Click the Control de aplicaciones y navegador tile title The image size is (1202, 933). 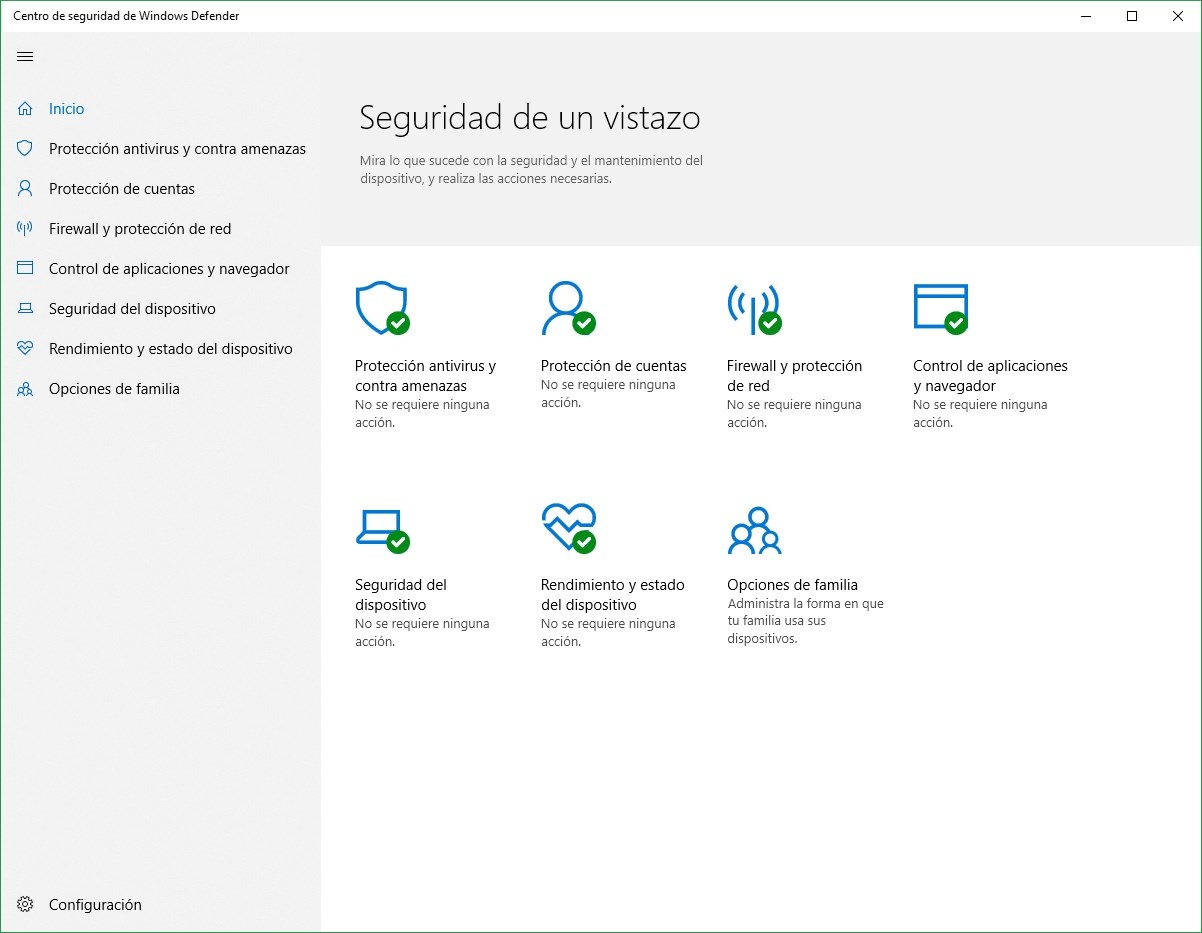(x=990, y=375)
